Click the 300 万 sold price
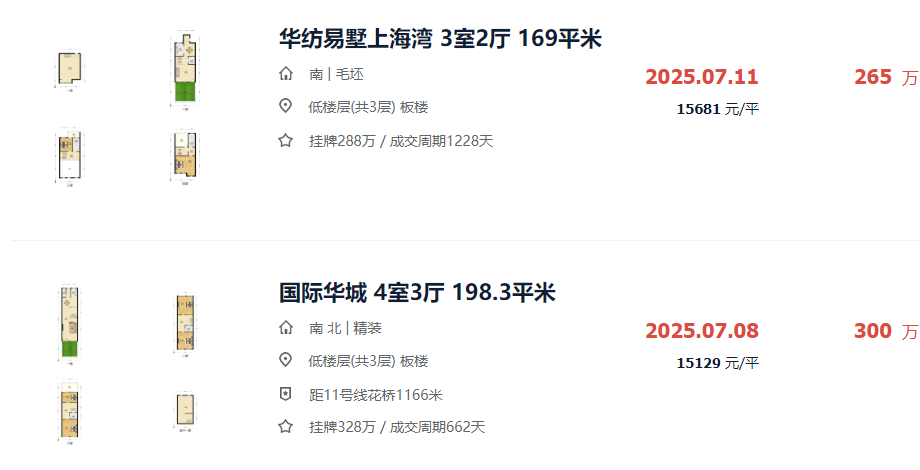The width and height of the screenshot is (920, 470). 885,331
